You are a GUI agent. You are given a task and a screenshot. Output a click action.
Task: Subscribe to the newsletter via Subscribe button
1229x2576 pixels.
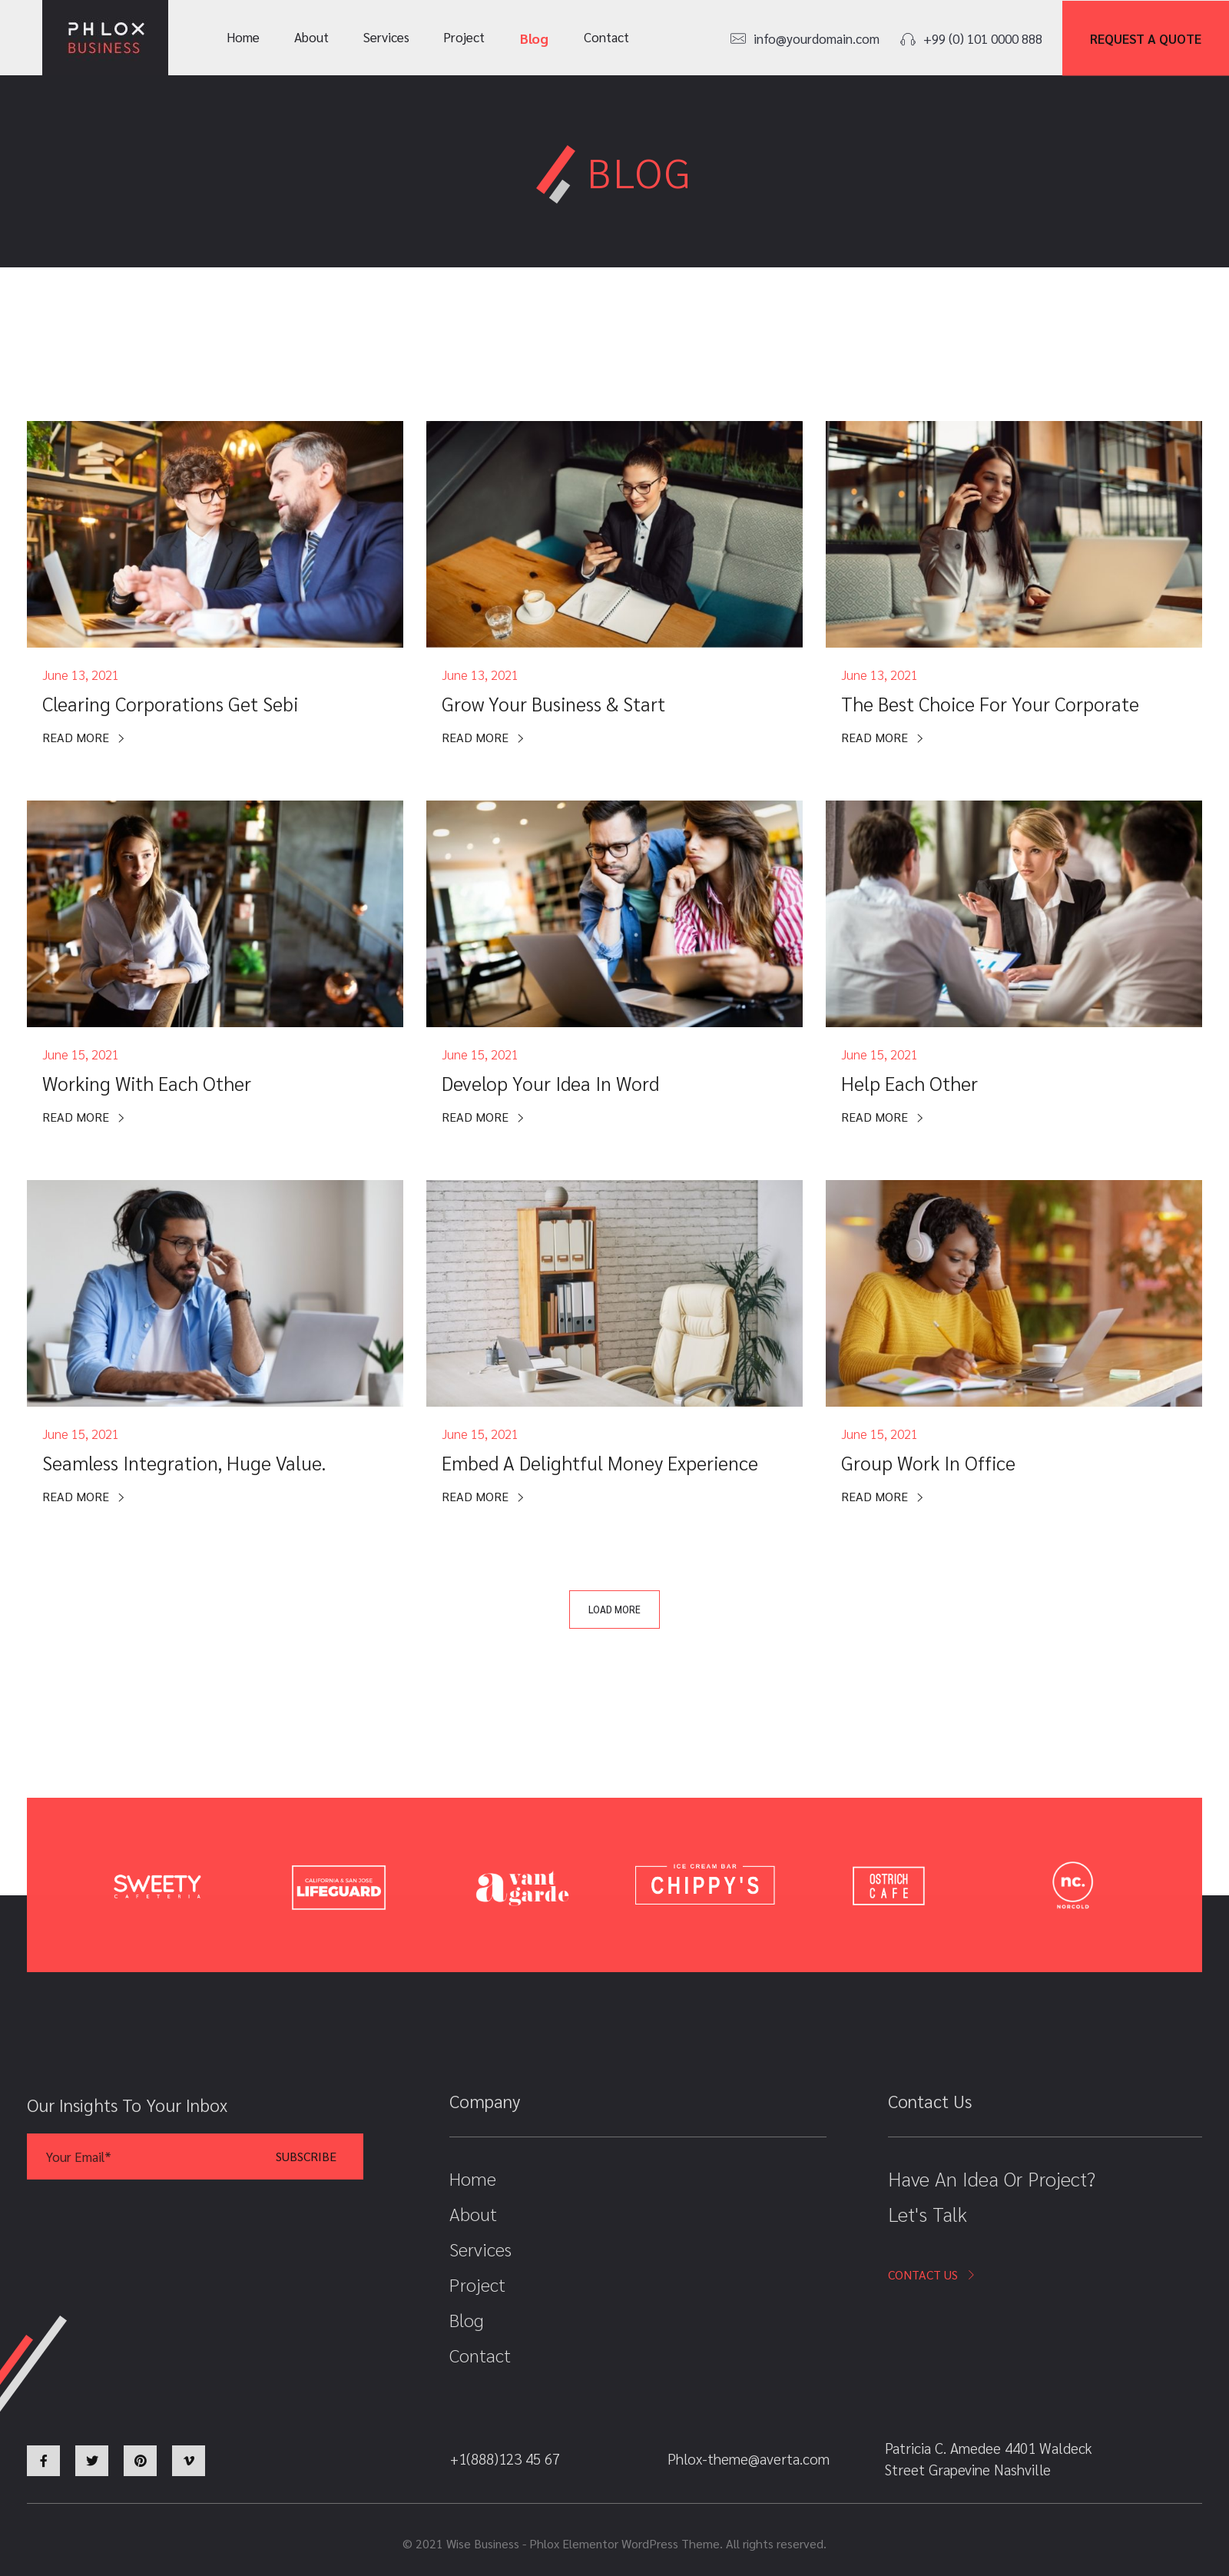(x=306, y=2156)
